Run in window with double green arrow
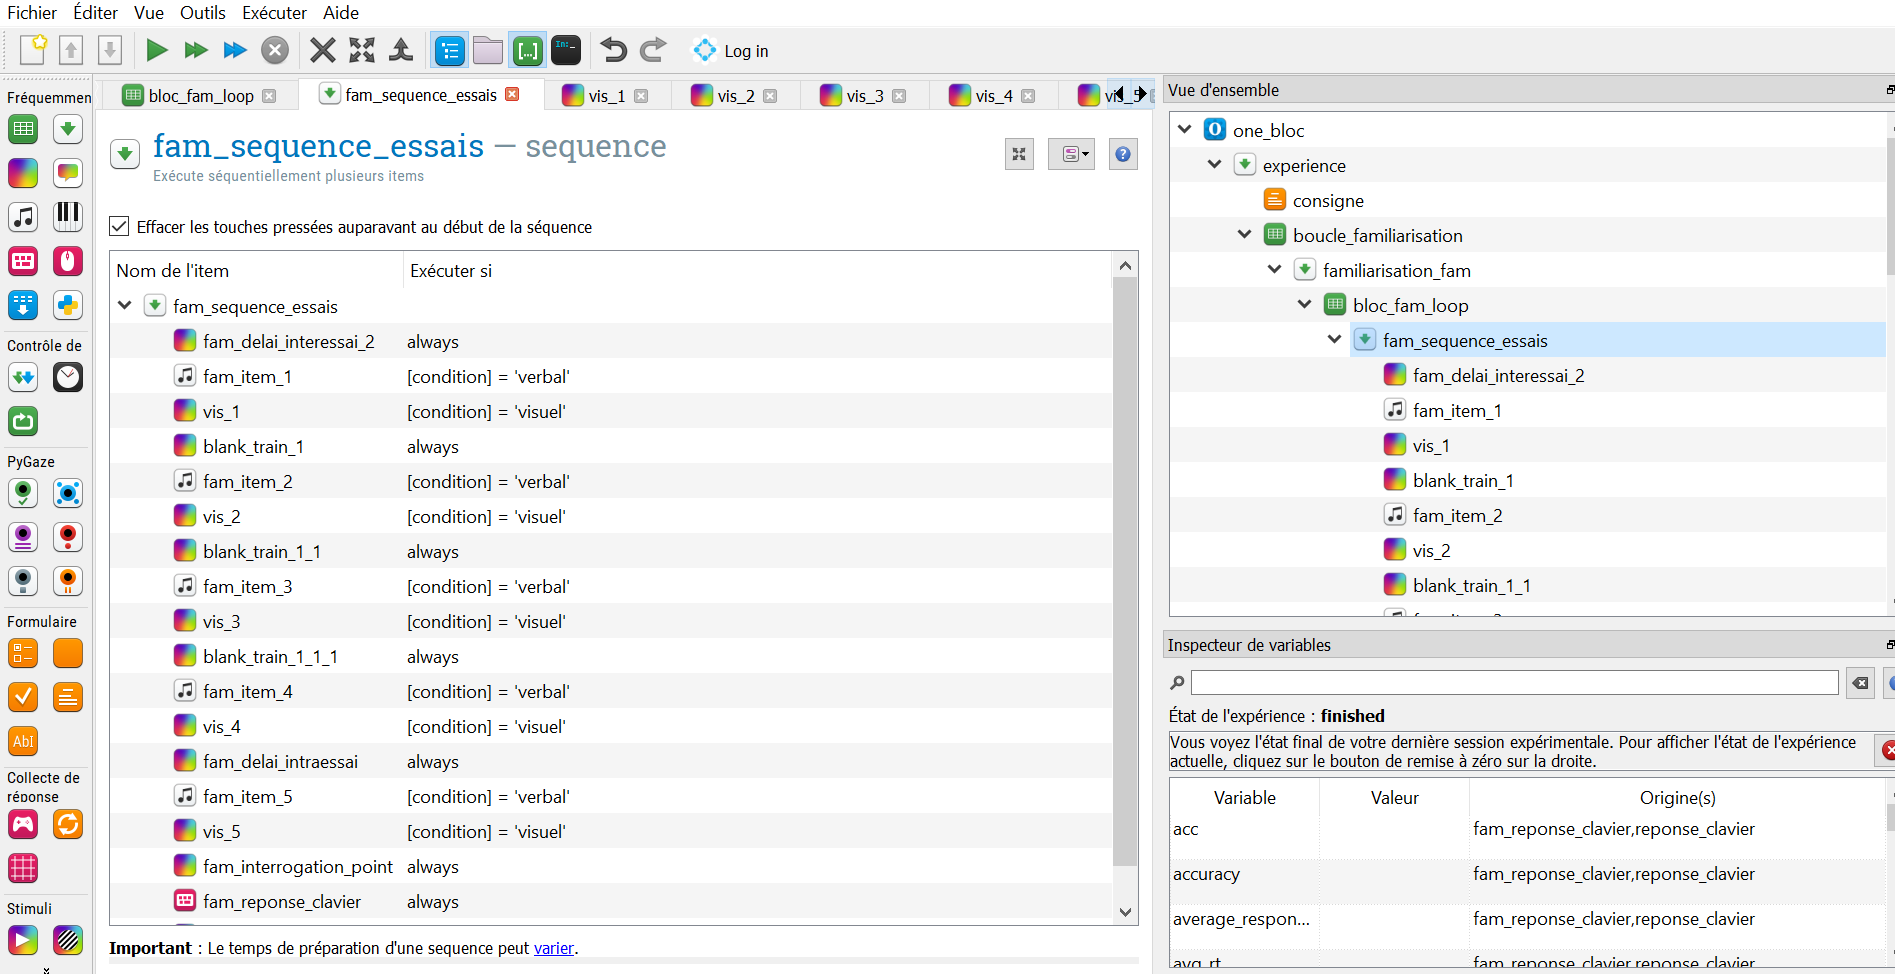Viewport: 1895px width, 974px height. (196, 50)
